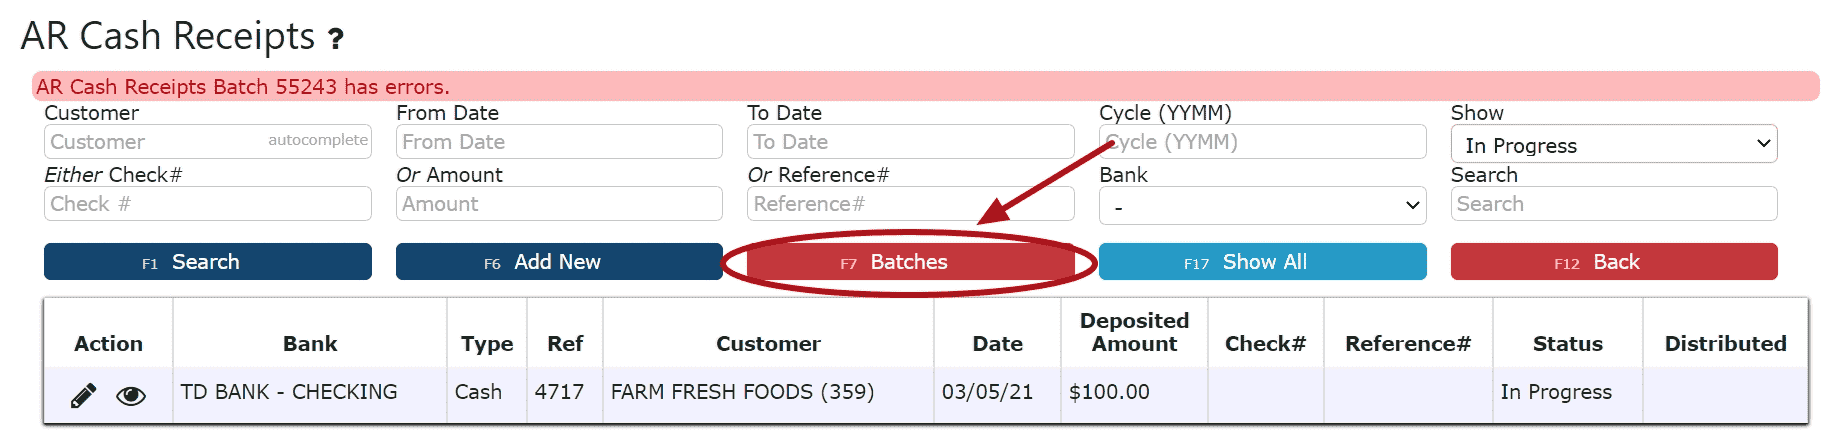Click the F17 Show All button
Viewport: 1833px width, 439px height.
point(1262,262)
